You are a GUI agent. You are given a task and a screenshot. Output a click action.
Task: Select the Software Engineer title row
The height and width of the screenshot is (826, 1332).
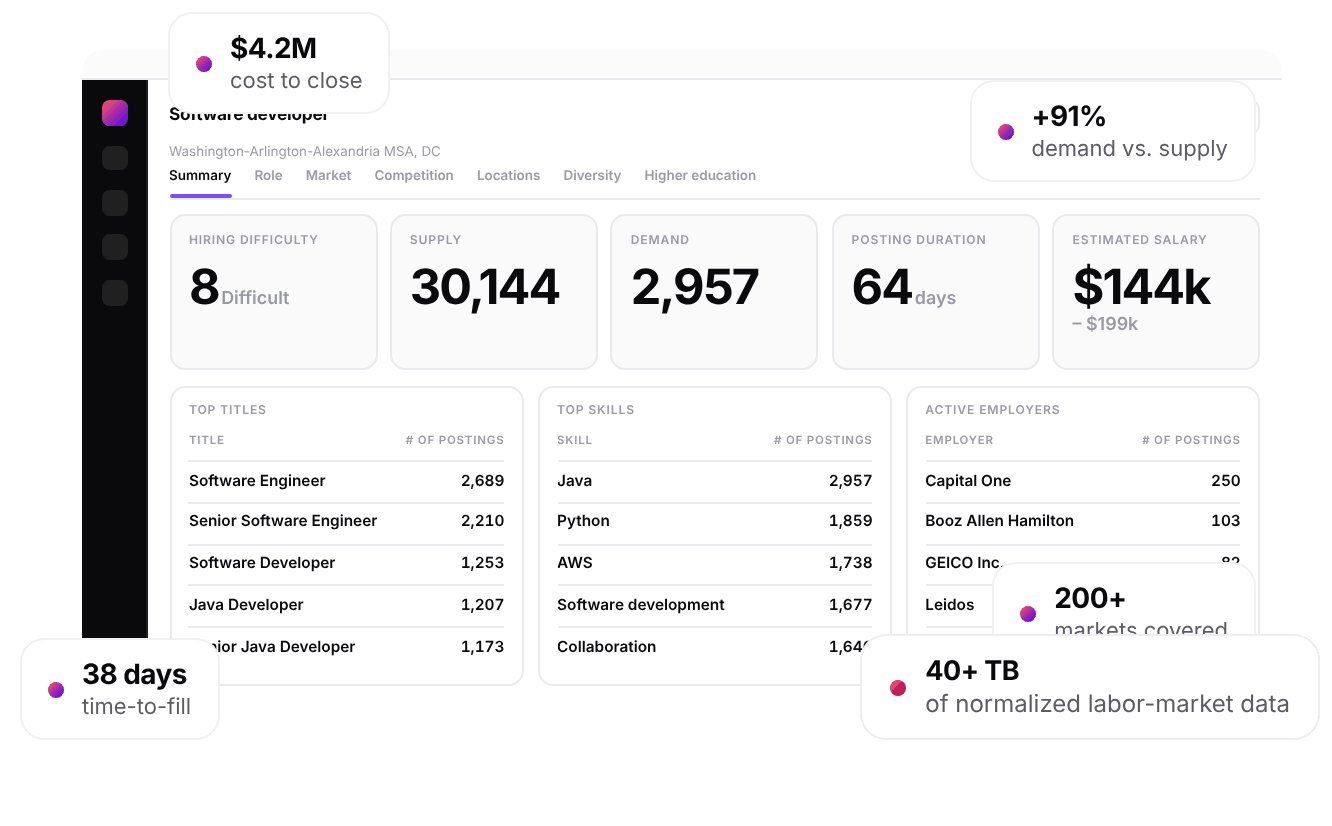click(x=346, y=481)
